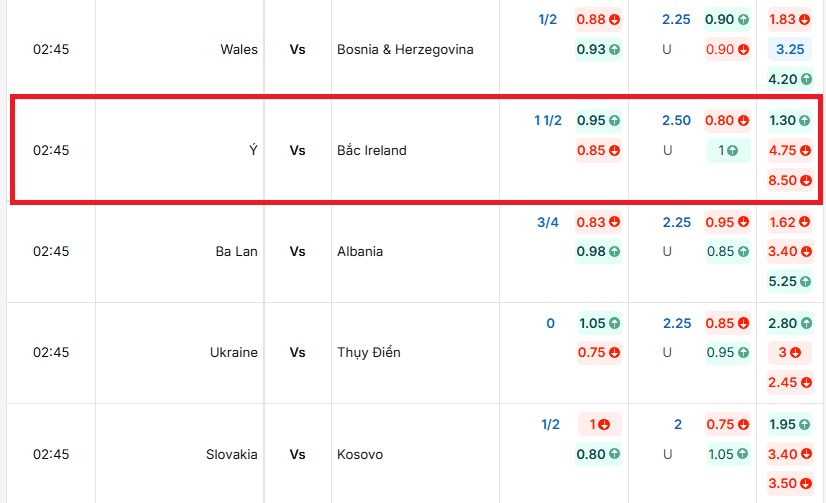Click the up arrow beside 1.95 odds
Image resolution: width=826 pixels, height=503 pixels.
coord(805,424)
